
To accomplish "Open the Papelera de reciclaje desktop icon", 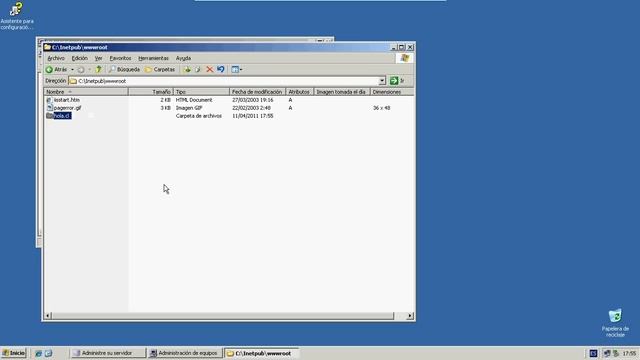I will click(615, 323).
